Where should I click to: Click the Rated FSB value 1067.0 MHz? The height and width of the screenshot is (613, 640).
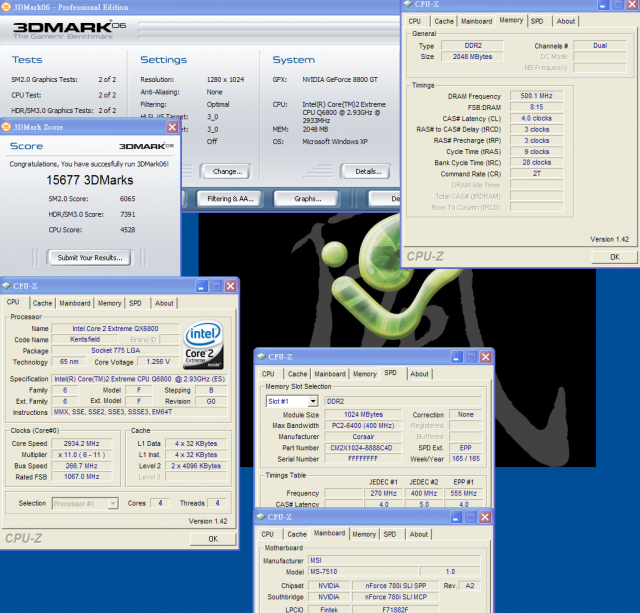point(82,477)
